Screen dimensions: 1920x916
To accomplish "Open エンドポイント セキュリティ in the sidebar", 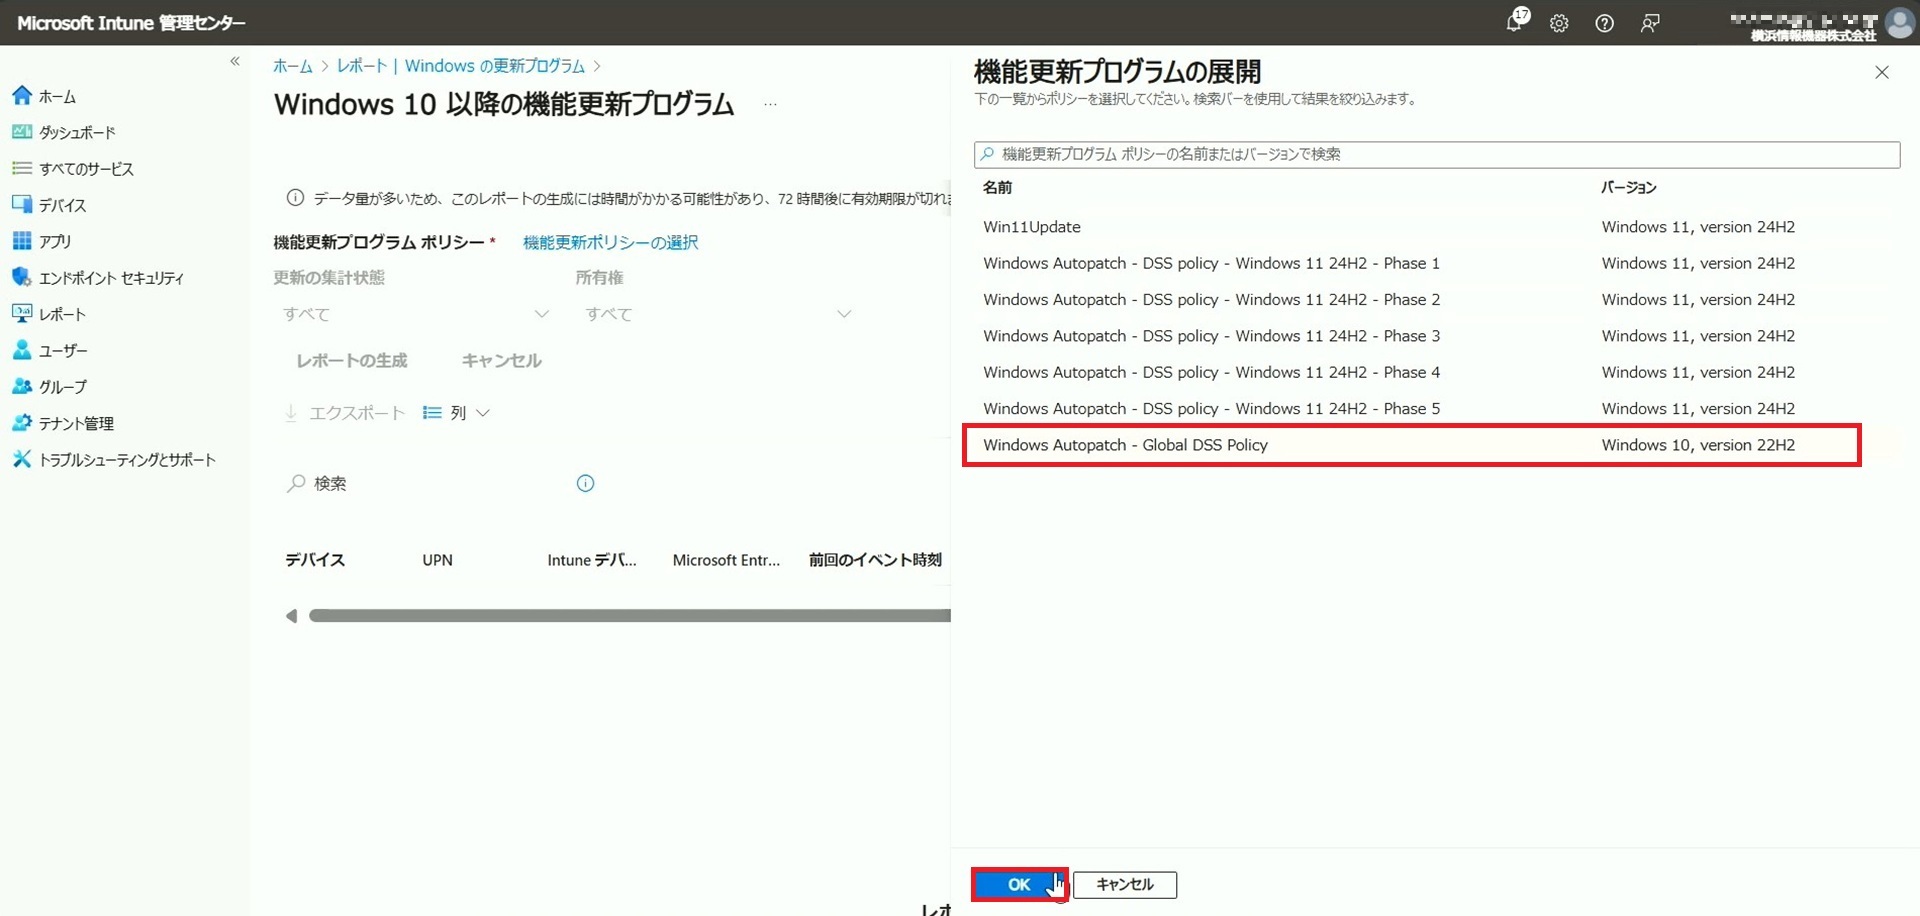I will (x=111, y=278).
